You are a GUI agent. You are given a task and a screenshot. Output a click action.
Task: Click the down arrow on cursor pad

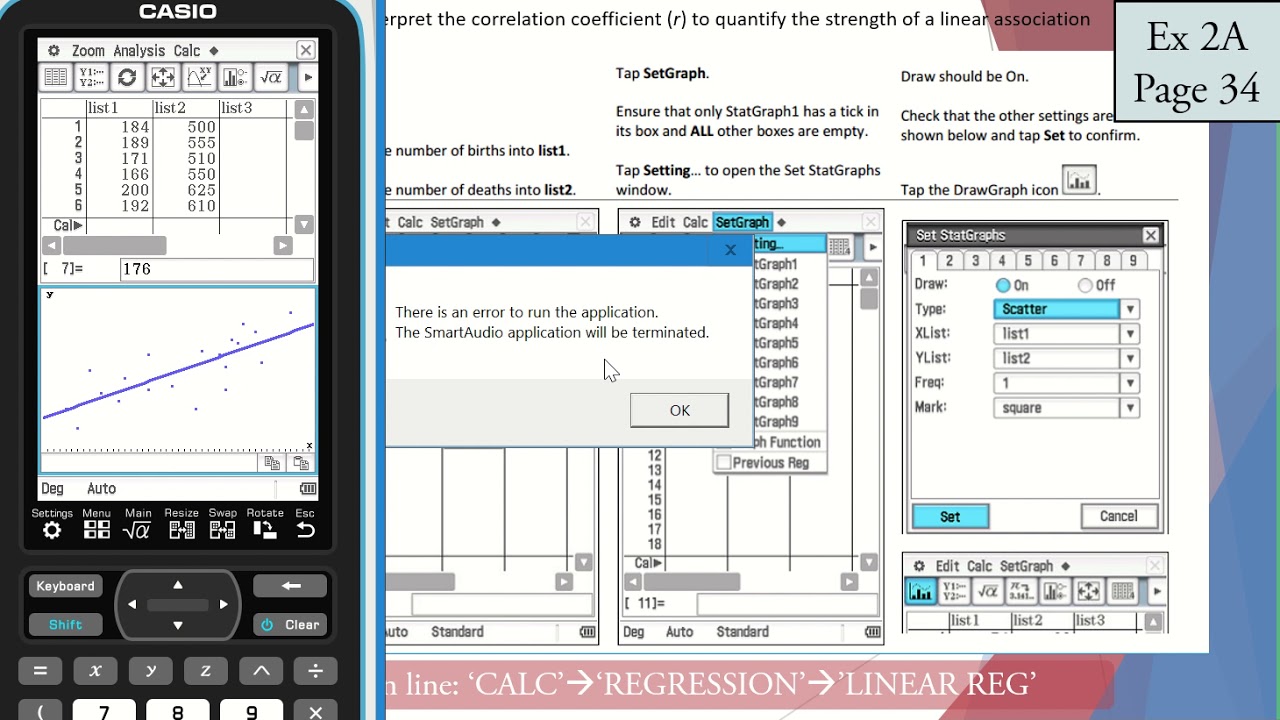click(x=178, y=625)
